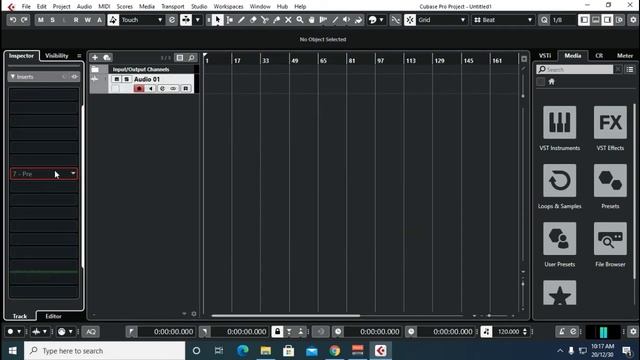Click the tempo value 120.000
Screen dimensions: 640x360
508,332
